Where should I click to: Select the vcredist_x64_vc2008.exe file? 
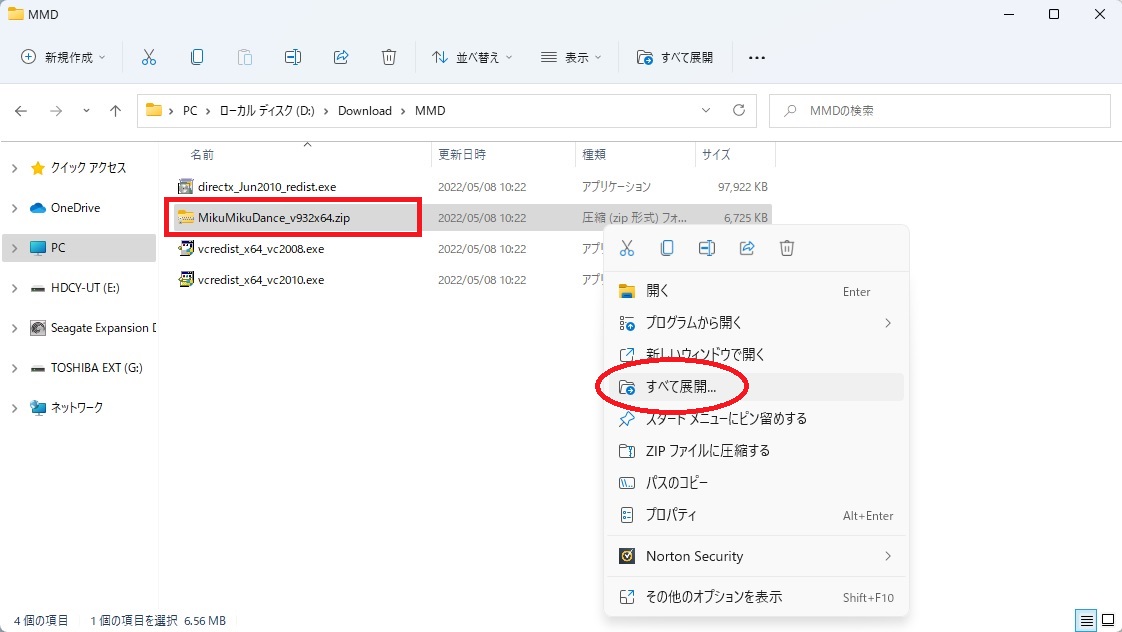point(260,249)
